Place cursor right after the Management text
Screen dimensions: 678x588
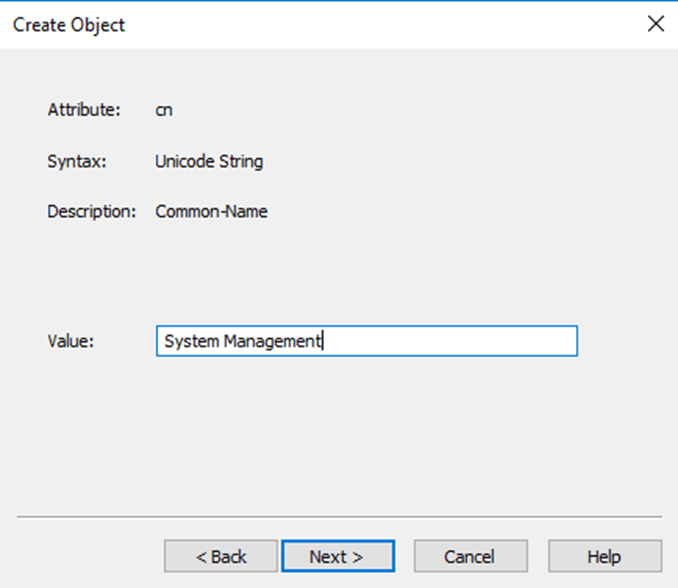tap(322, 341)
